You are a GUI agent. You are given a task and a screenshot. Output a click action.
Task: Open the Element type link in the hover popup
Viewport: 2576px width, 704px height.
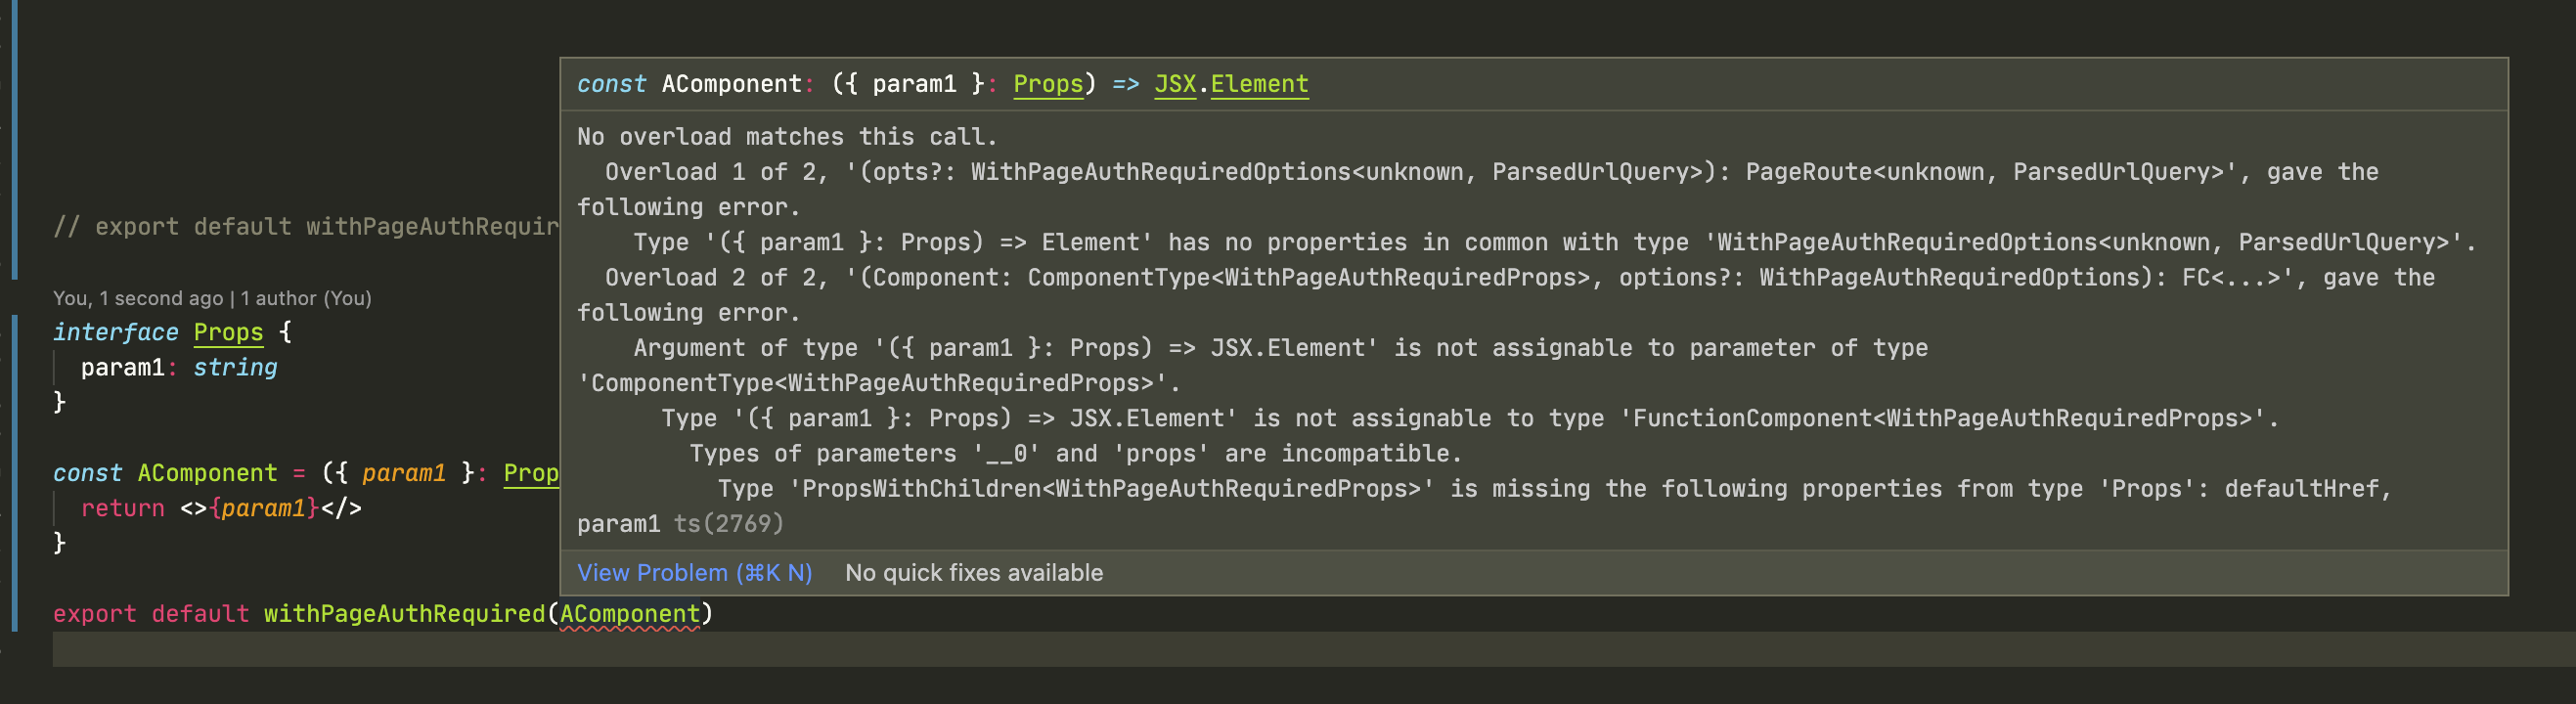[x=1258, y=84]
